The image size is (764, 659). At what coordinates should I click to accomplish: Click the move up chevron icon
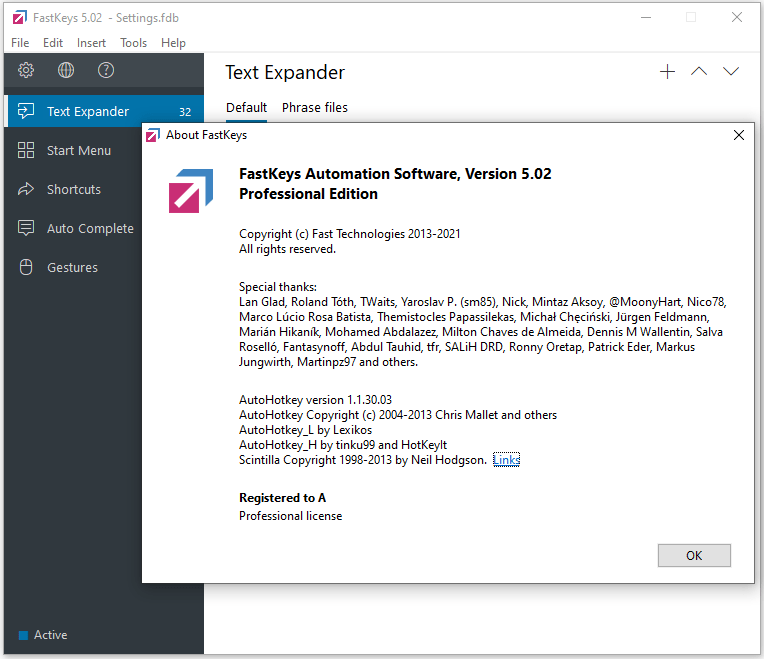tap(699, 72)
